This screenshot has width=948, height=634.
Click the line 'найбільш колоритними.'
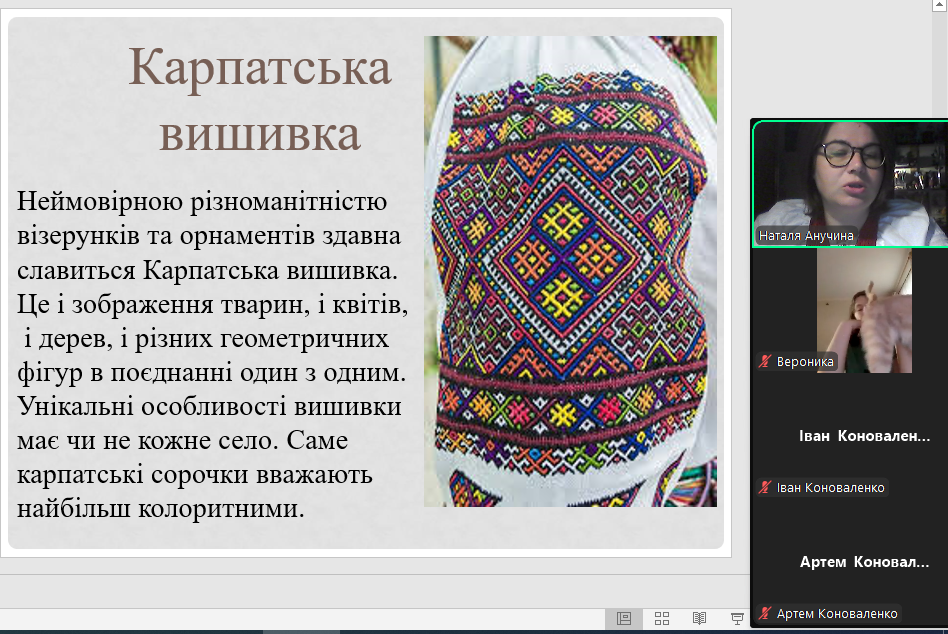(160, 508)
